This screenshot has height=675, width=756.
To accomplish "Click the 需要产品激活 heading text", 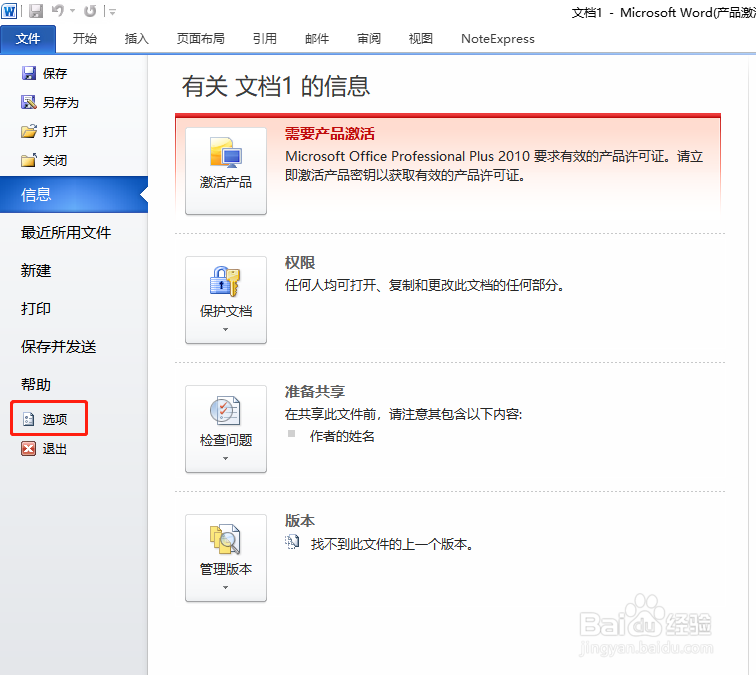I will (330, 134).
